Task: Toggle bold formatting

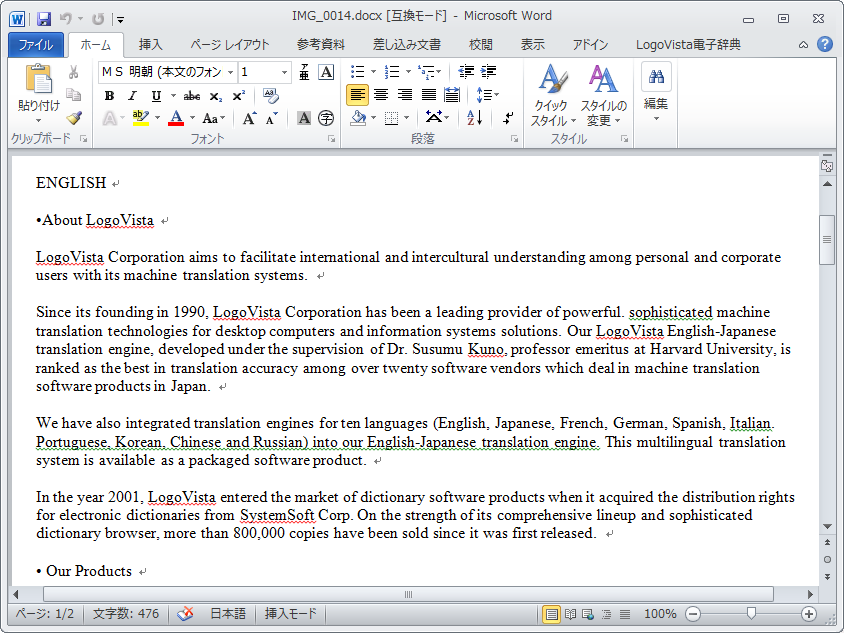Action: coord(109,96)
